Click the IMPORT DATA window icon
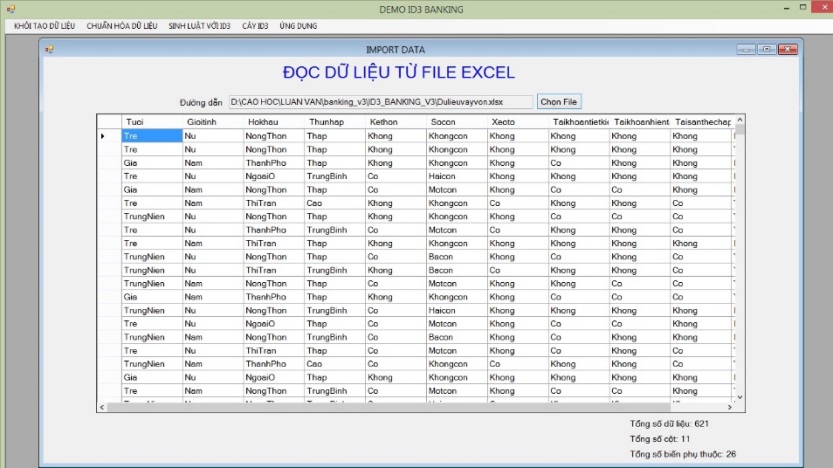 (x=49, y=49)
